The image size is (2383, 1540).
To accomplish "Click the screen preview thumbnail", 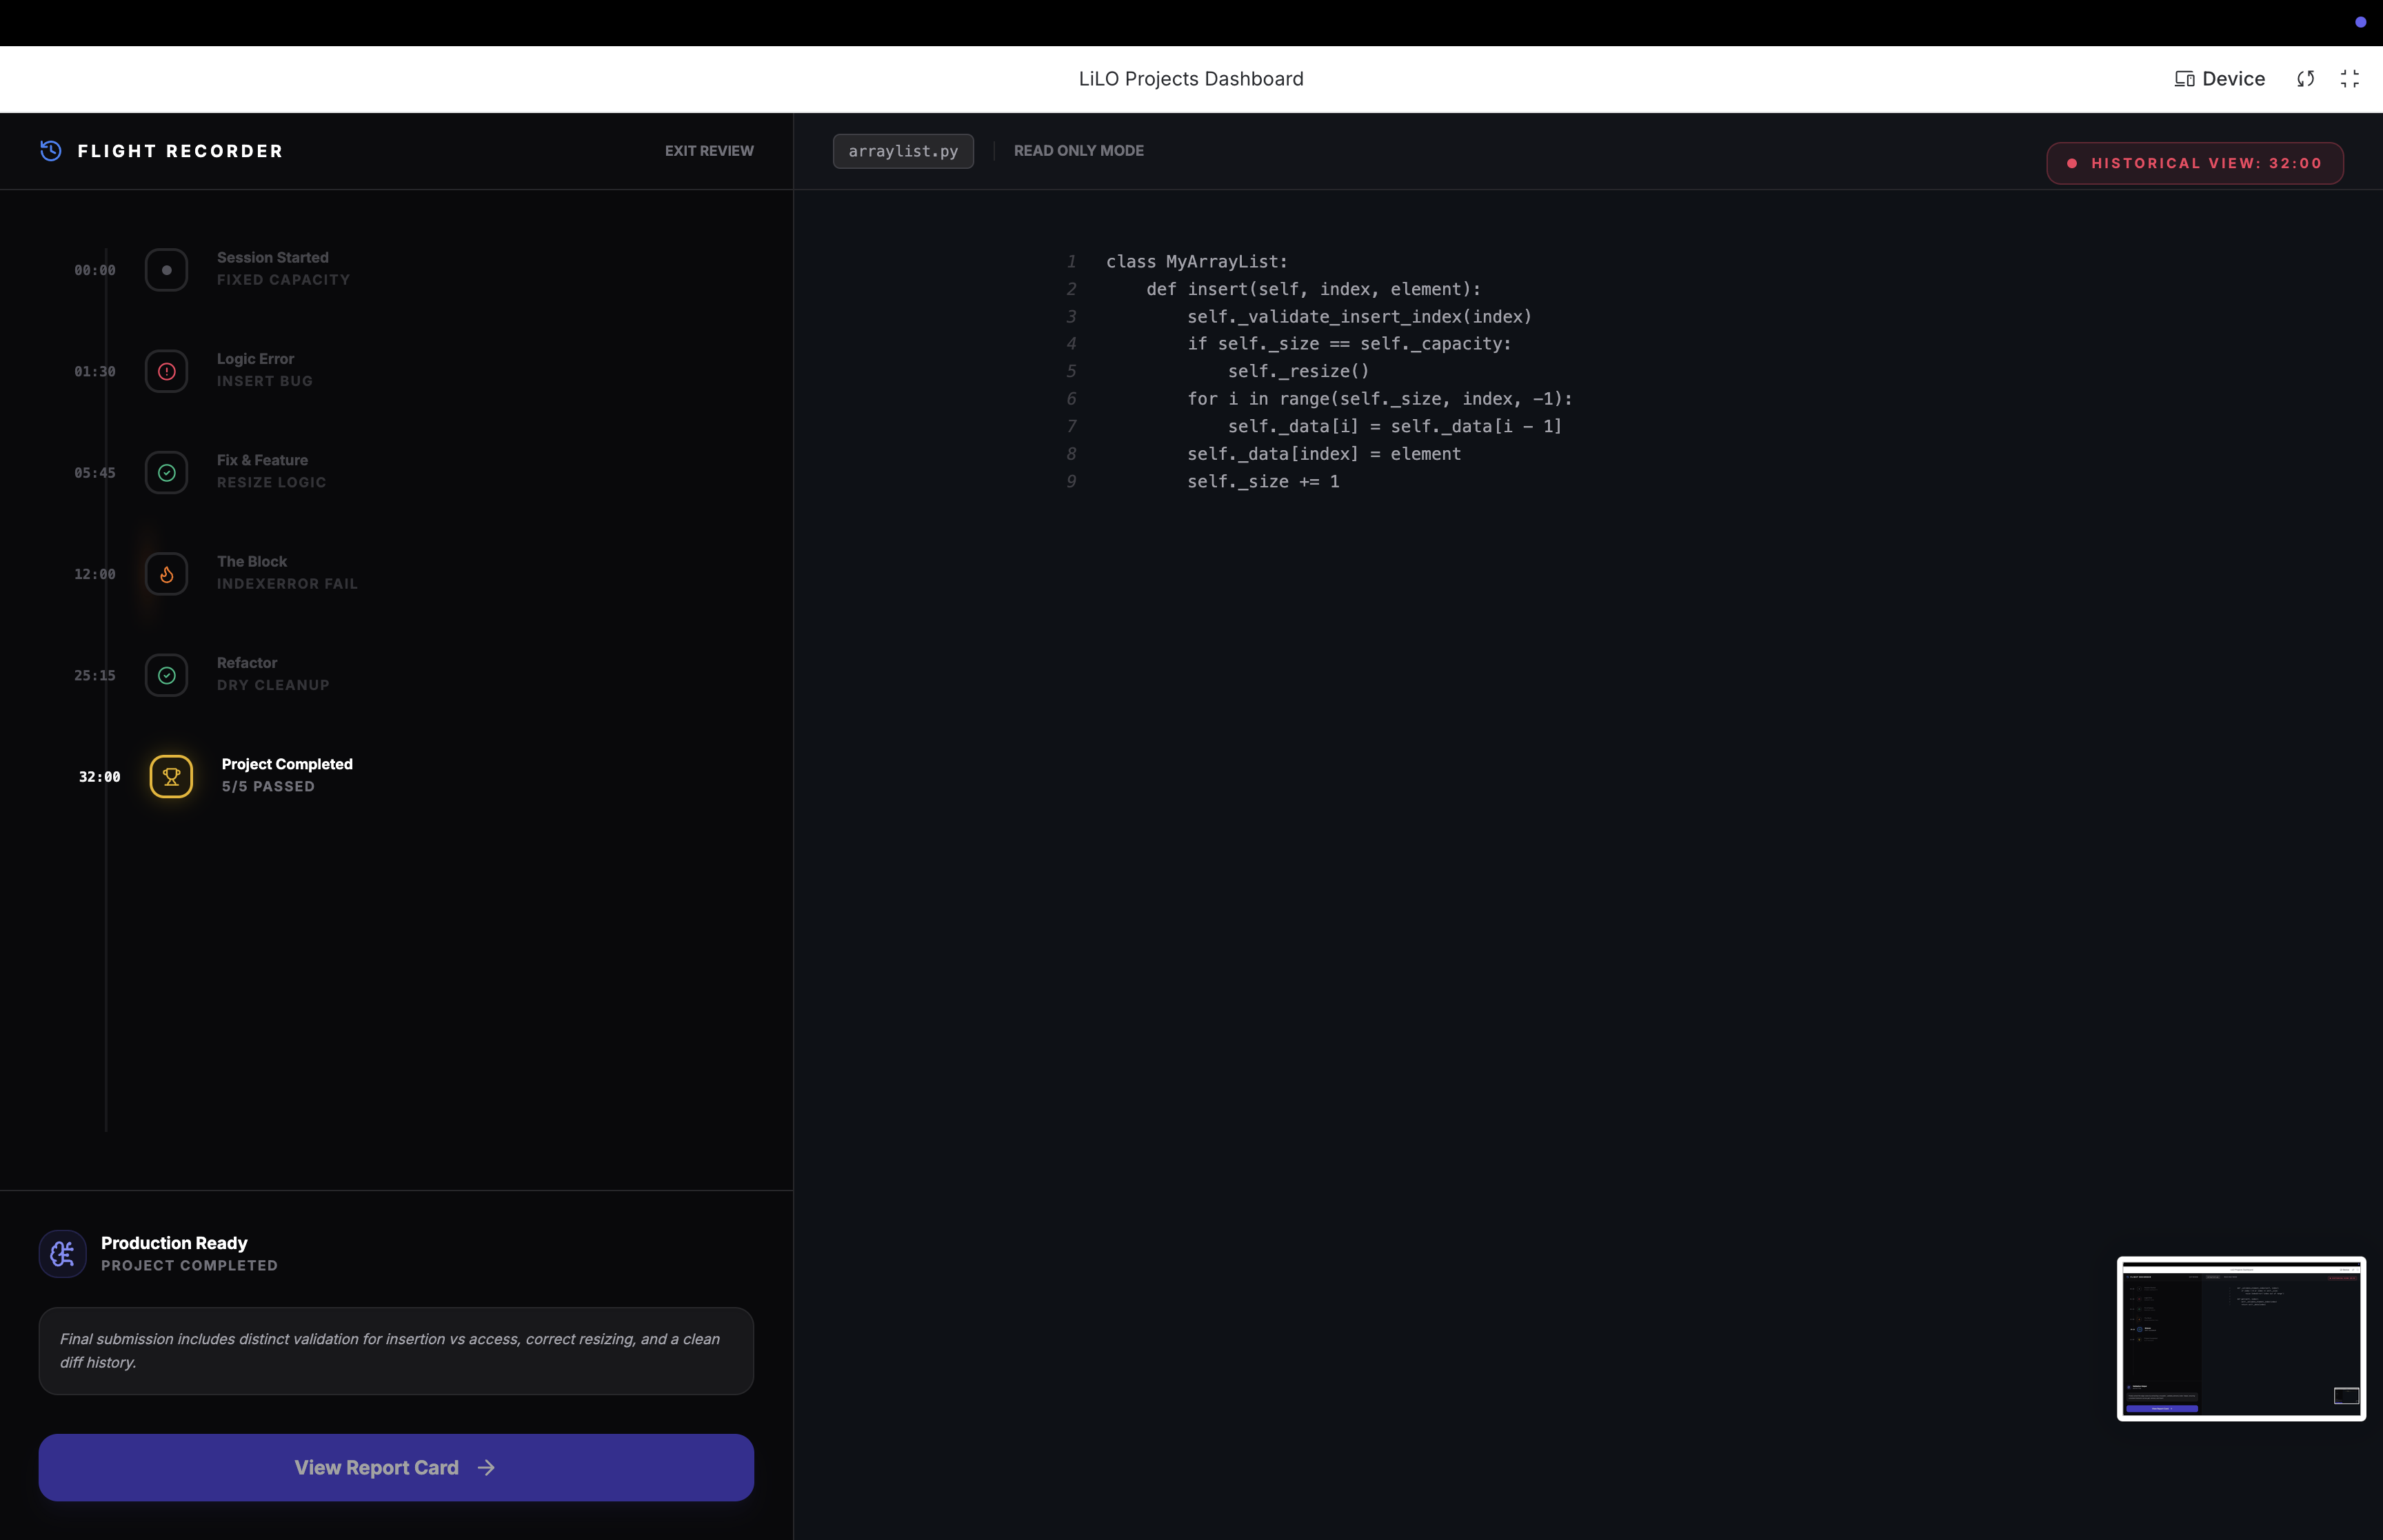I will point(2240,1338).
